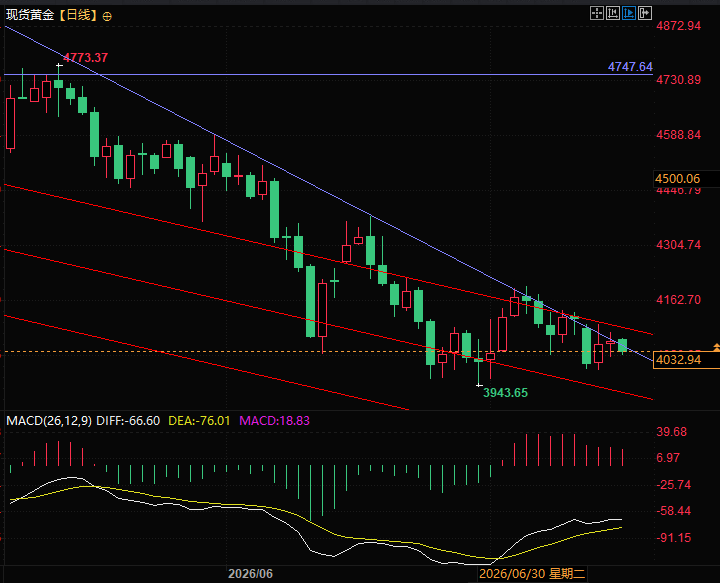Select the DEA:-76.01 readout
The image size is (720, 583).
coord(199,420)
